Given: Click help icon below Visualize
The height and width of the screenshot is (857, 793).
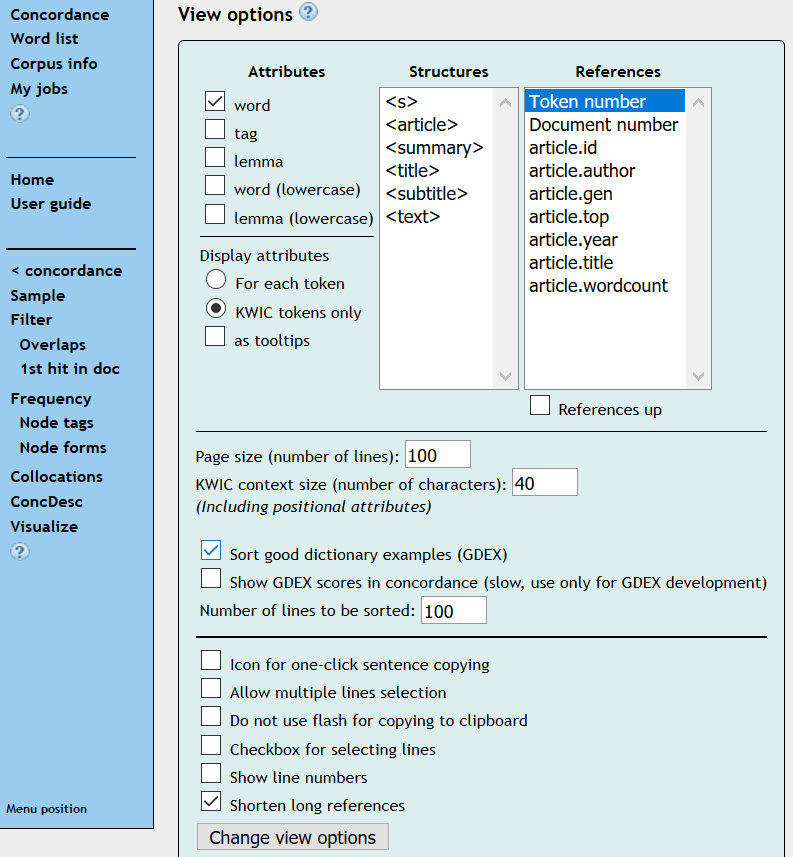Looking at the screenshot, I should (20, 551).
